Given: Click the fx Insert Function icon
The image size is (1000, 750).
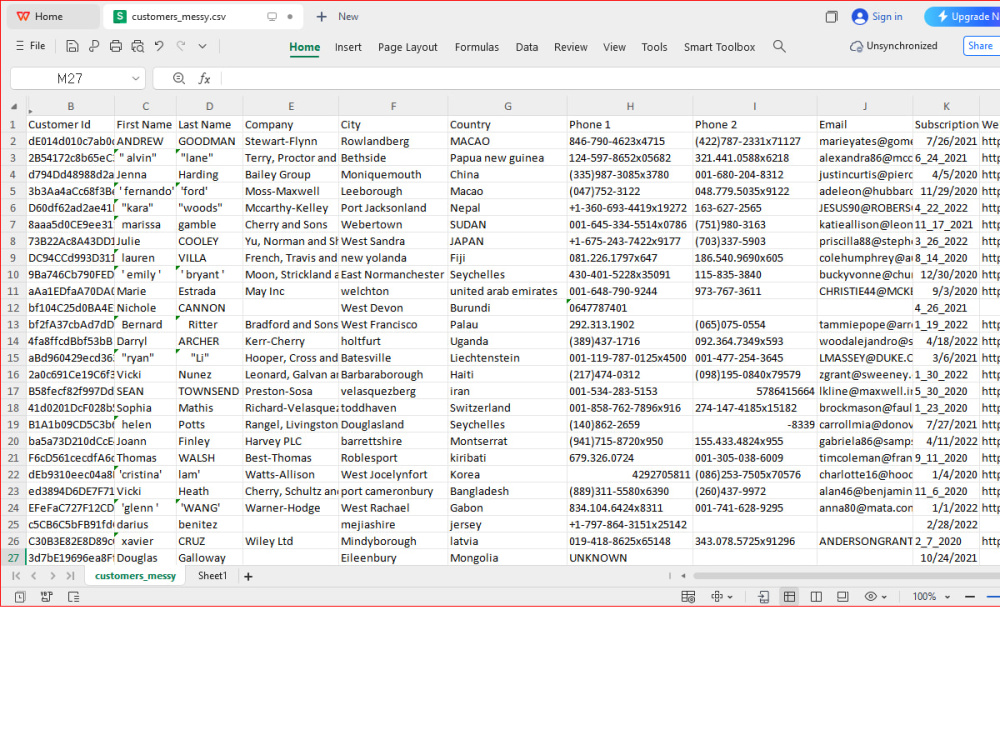Looking at the screenshot, I should pyautogui.click(x=204, y=78).
